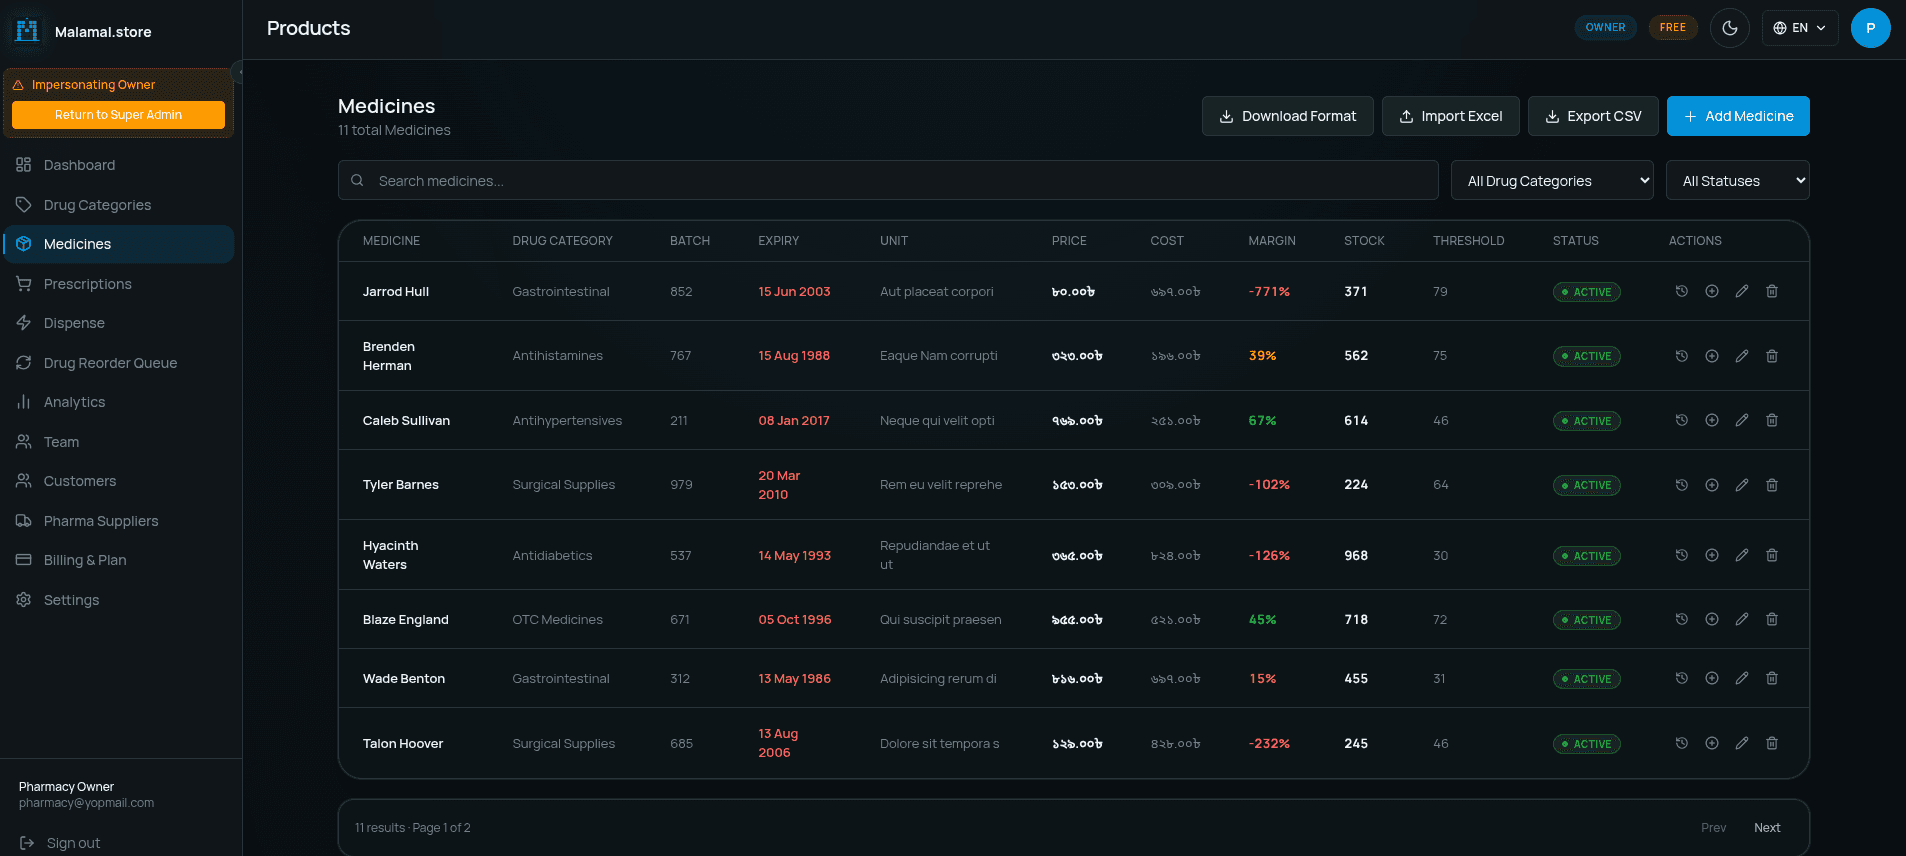1906x856 pixels.
Task: Edit the Talon Hoover medicine
Action: [1741, 743]
